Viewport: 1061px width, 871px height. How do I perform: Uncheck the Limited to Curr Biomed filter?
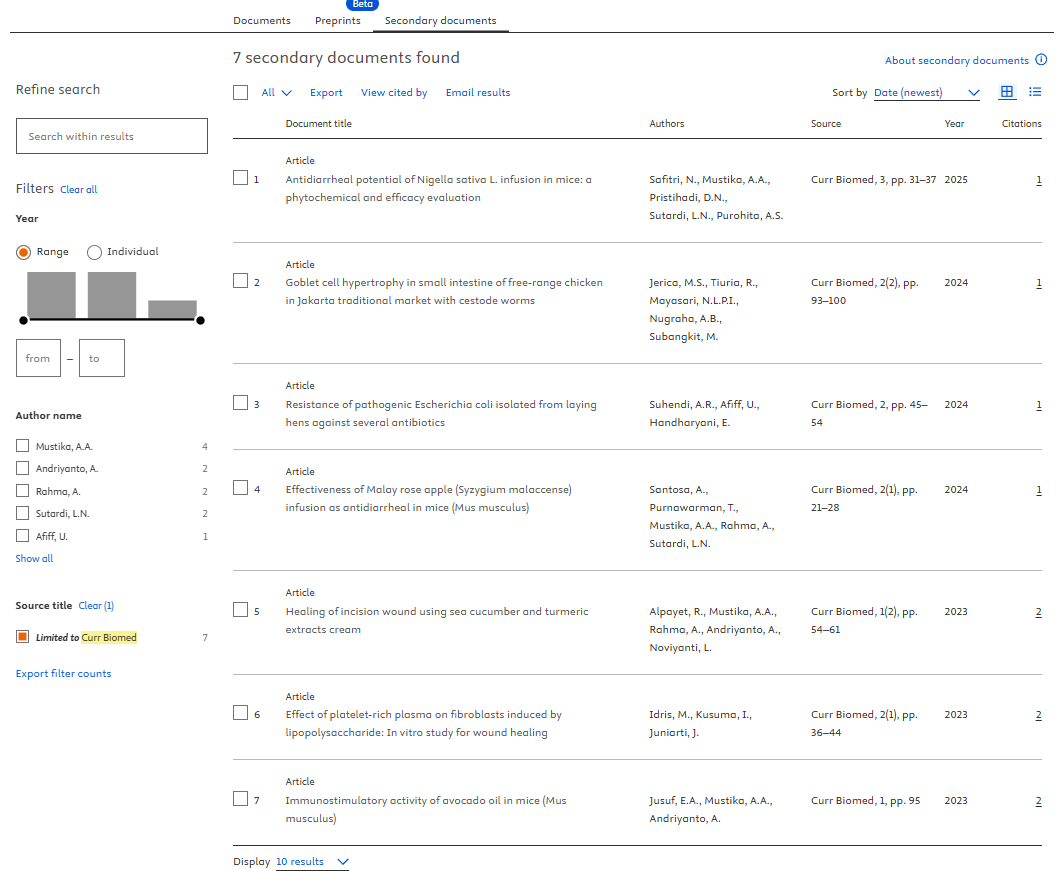(23, 637)
